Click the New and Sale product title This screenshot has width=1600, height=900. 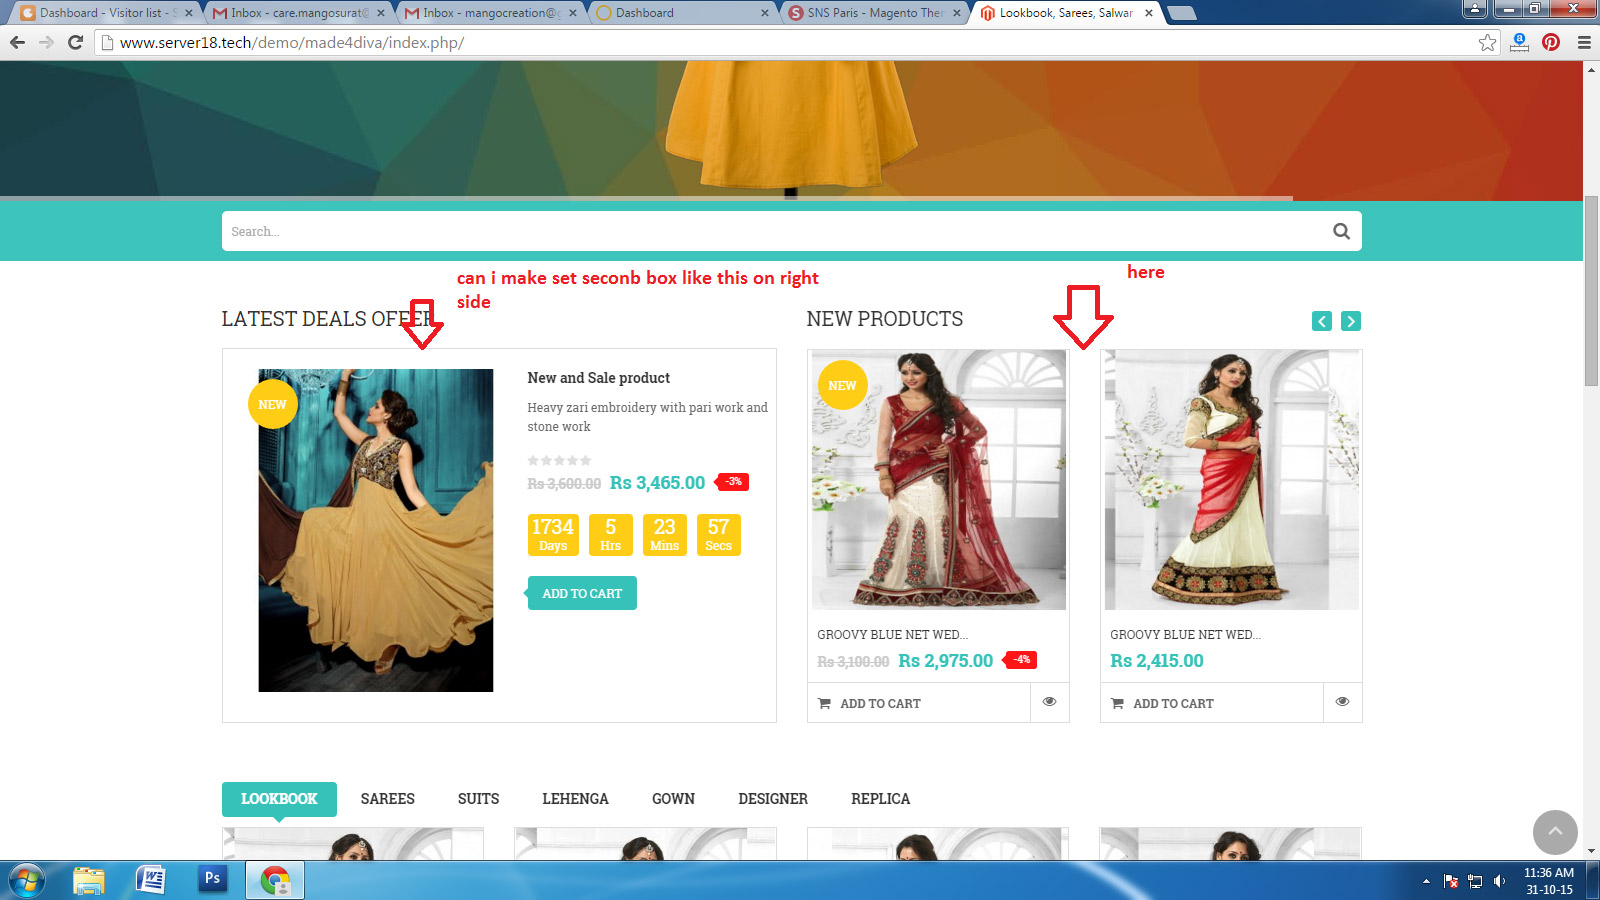click(x=598, y=378)
